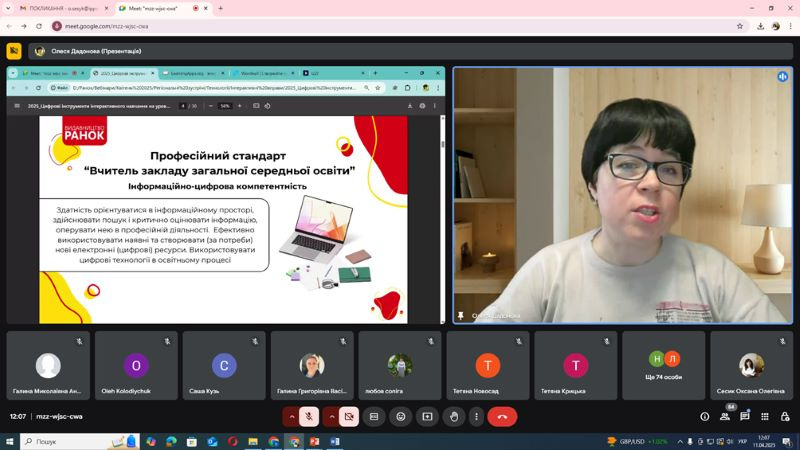Expand the 'Ще 74 особи' participants tile
Image resolution: width=800 pixels, height=450 pixels.
click(663, 365)
